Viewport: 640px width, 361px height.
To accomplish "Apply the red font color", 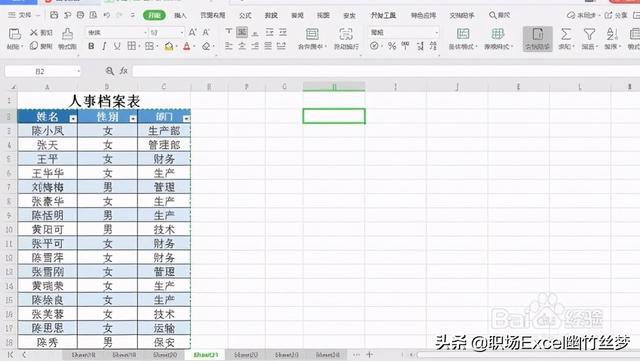I will (187, 47).
